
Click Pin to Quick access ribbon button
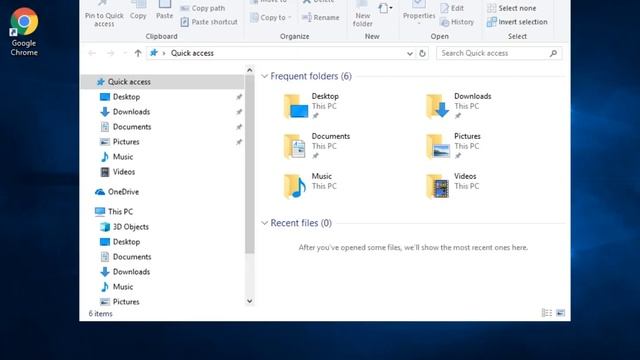tap(104, 15)
